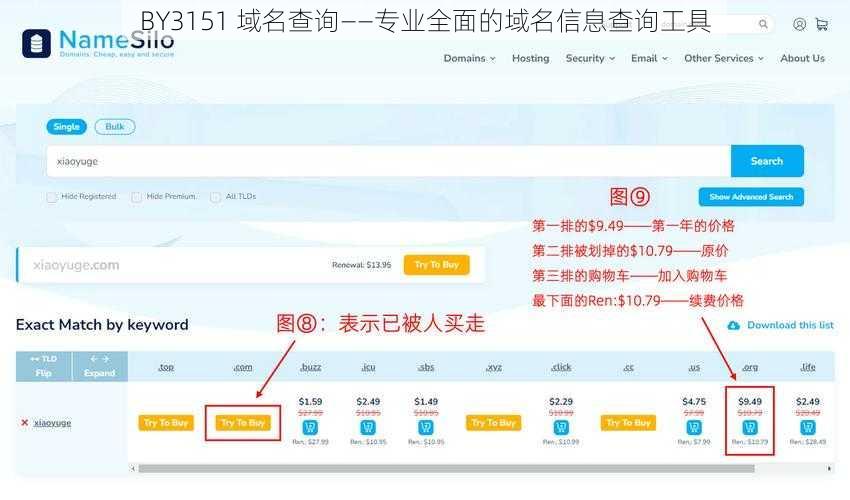Check the Hide Registered checkbox

51,197
